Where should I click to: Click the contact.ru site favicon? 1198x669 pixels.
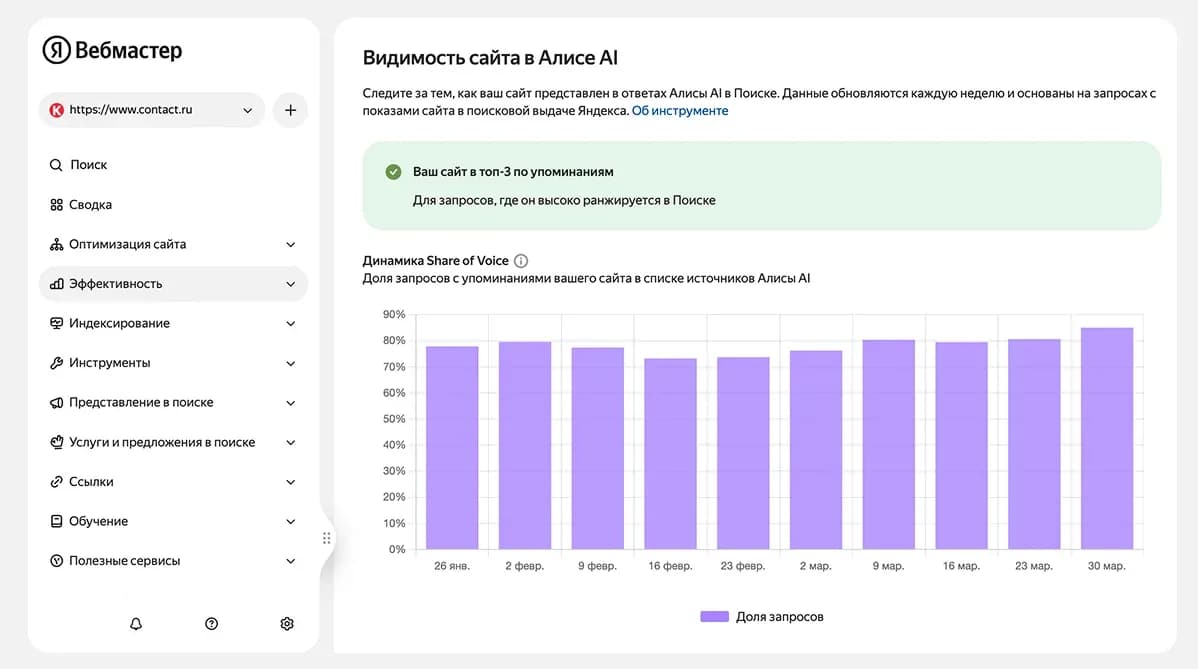point(57,110)
